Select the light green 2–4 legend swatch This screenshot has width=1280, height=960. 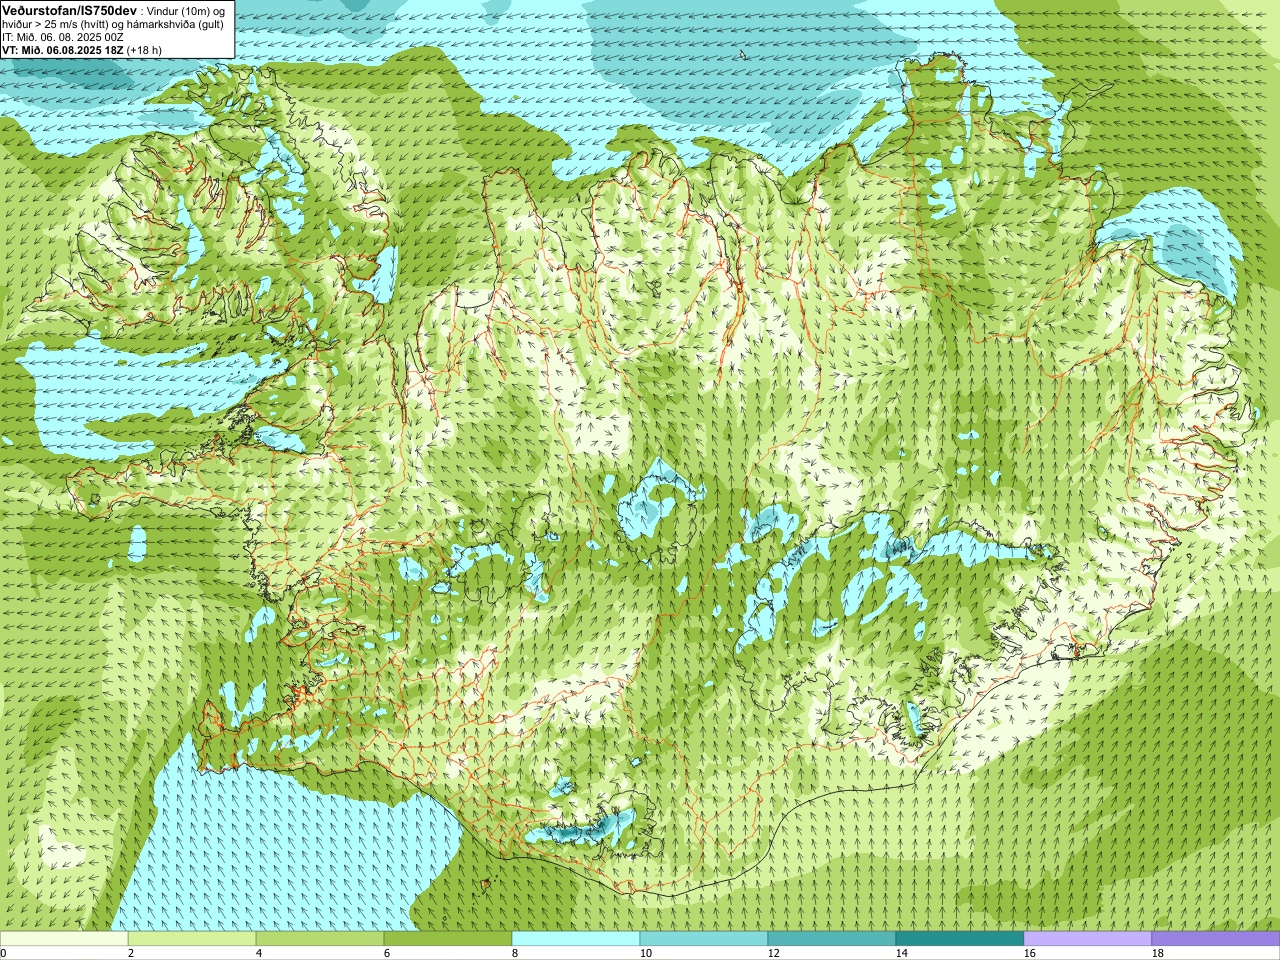(x=192, y=939)
